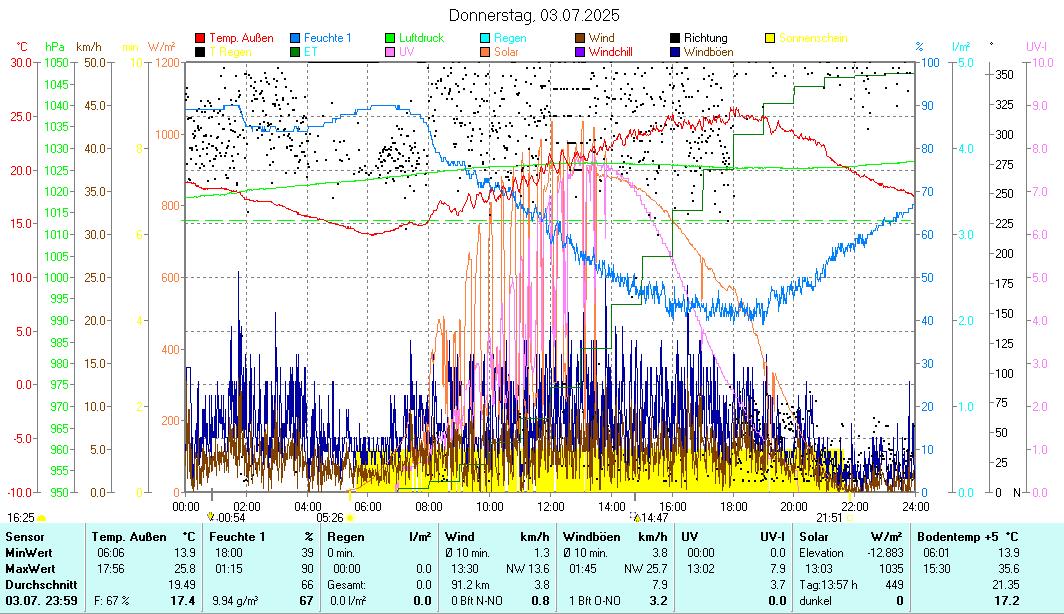Click the orange Solar legend swatch

click(x=485, y=52)
